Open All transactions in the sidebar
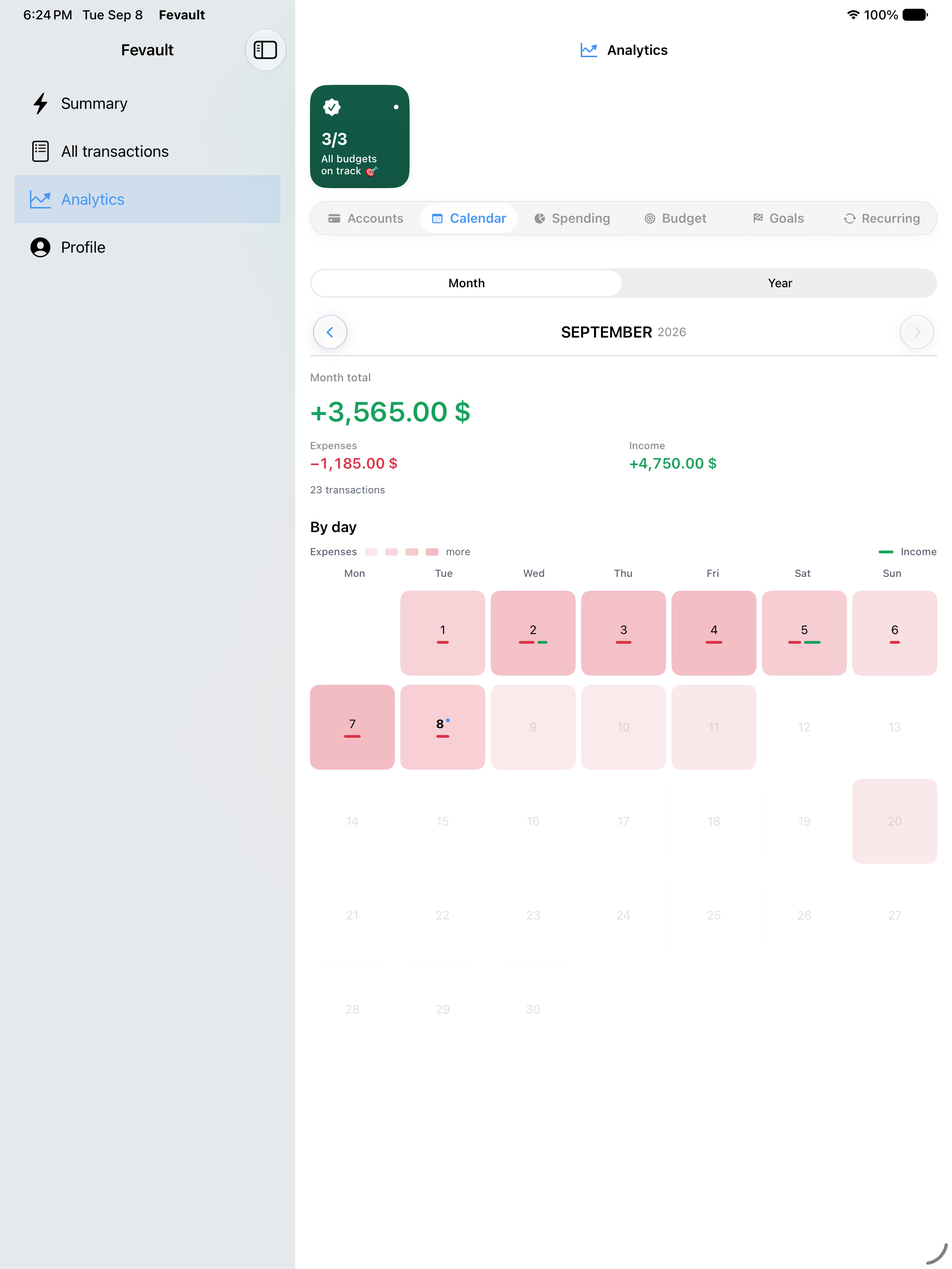952x1269 pixels. (147, 152)
